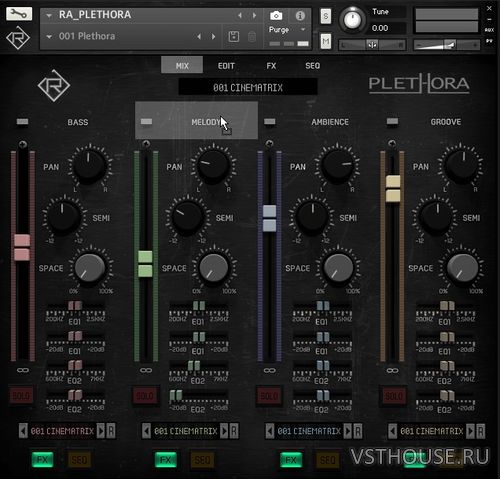Take a snapshot with the camera icon
Image resolution: width=500 pixels, height=479 pixels.
pyautogui.click(x=276, y=15)
